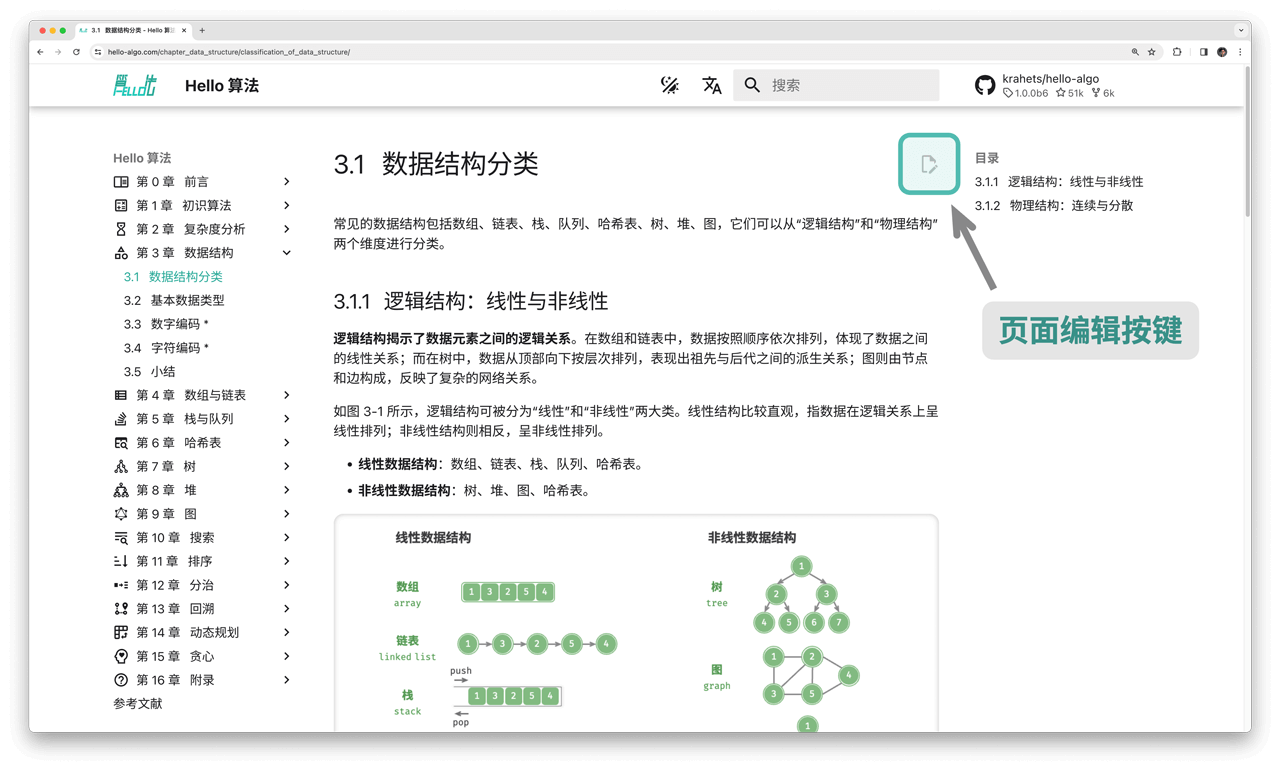This screenshot has height=770, width=1280.
Task: Click the Hello 算法 site title
Action: (222, 86)
